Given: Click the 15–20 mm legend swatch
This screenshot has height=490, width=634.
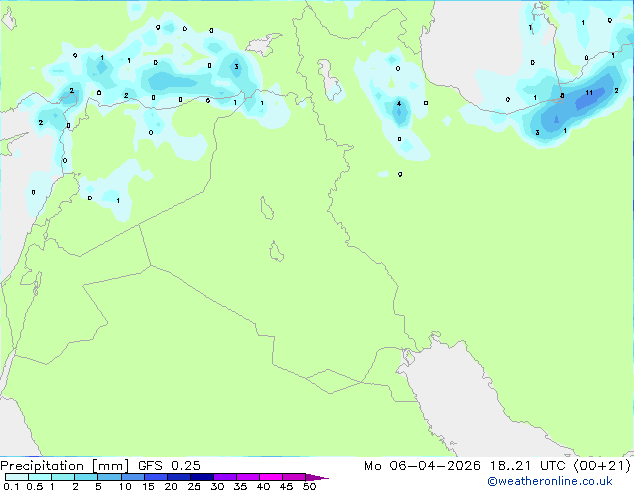Looking at the screenshot, I should 155,477.
